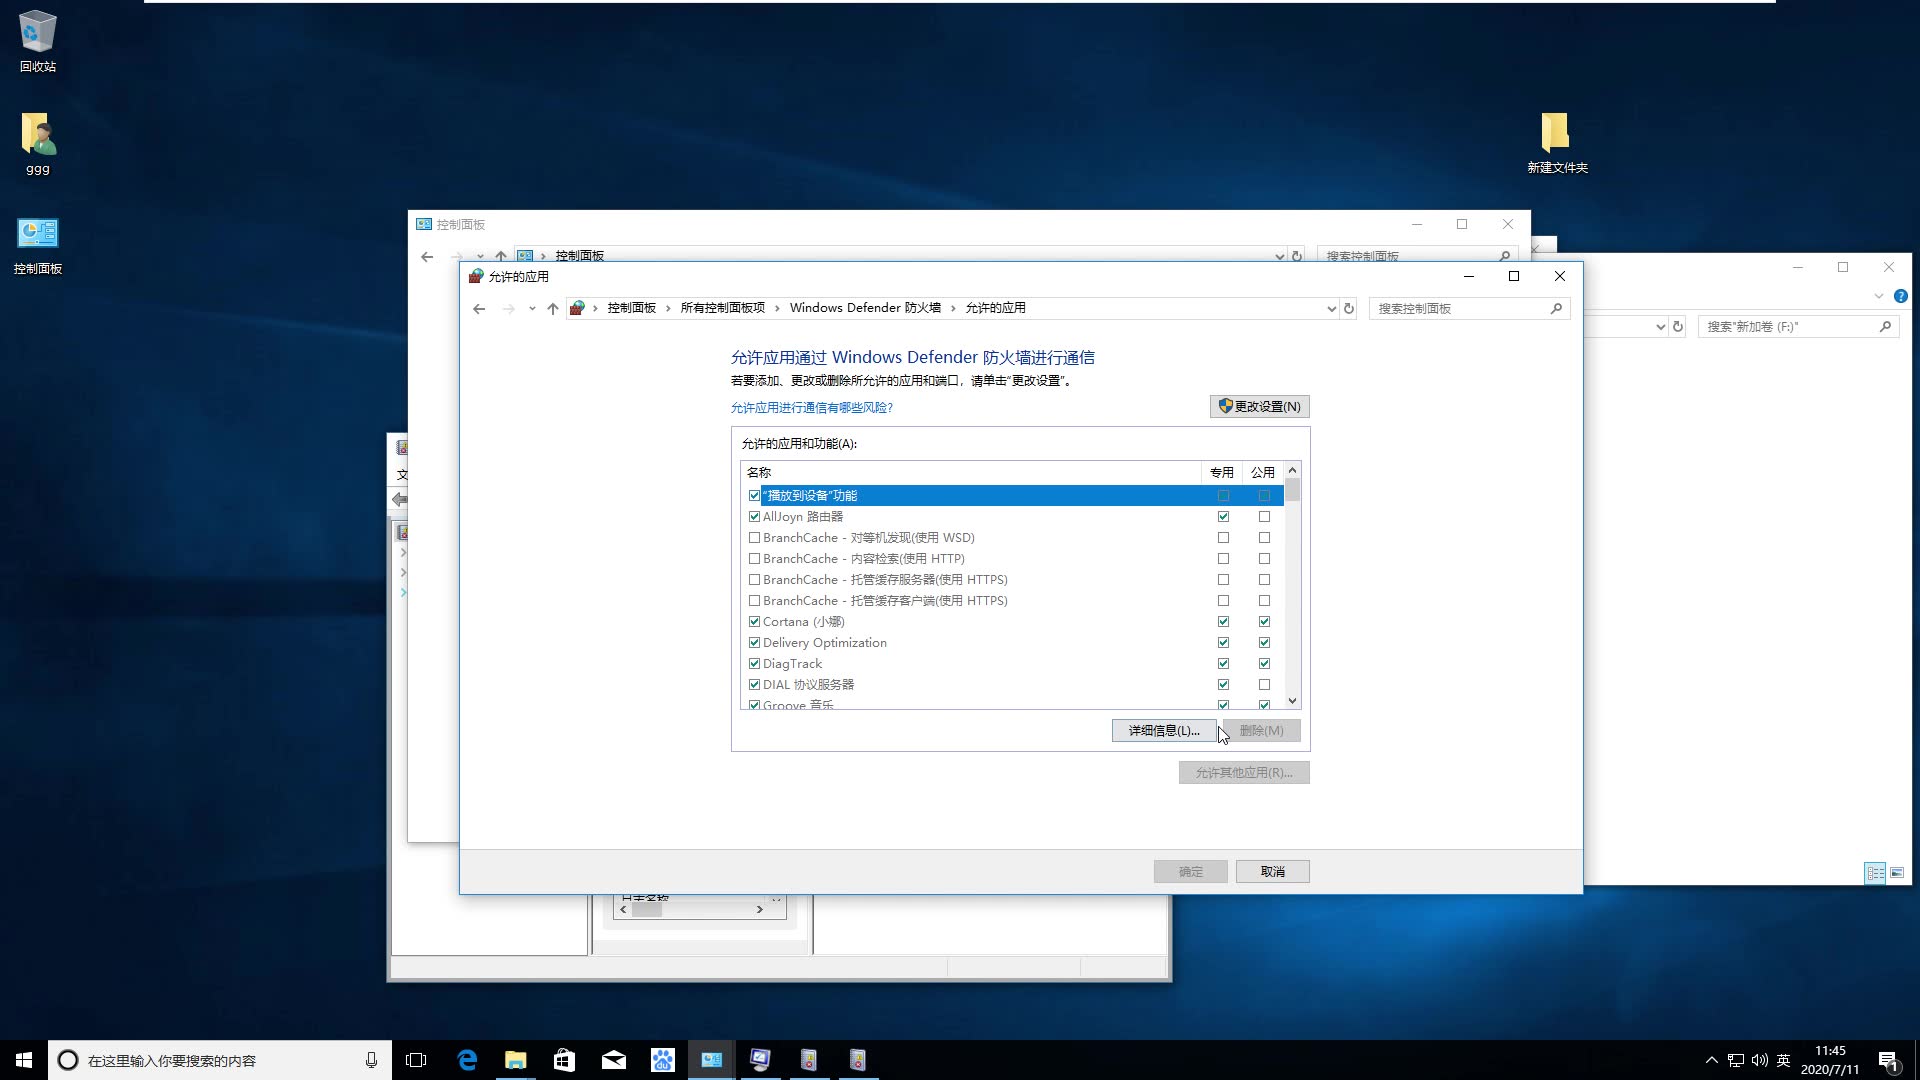The width and height of the screenshot is (1920, 1080).
Task: Open recent locations dropdown beside forward arrow
Action: [x=532, y=309]
